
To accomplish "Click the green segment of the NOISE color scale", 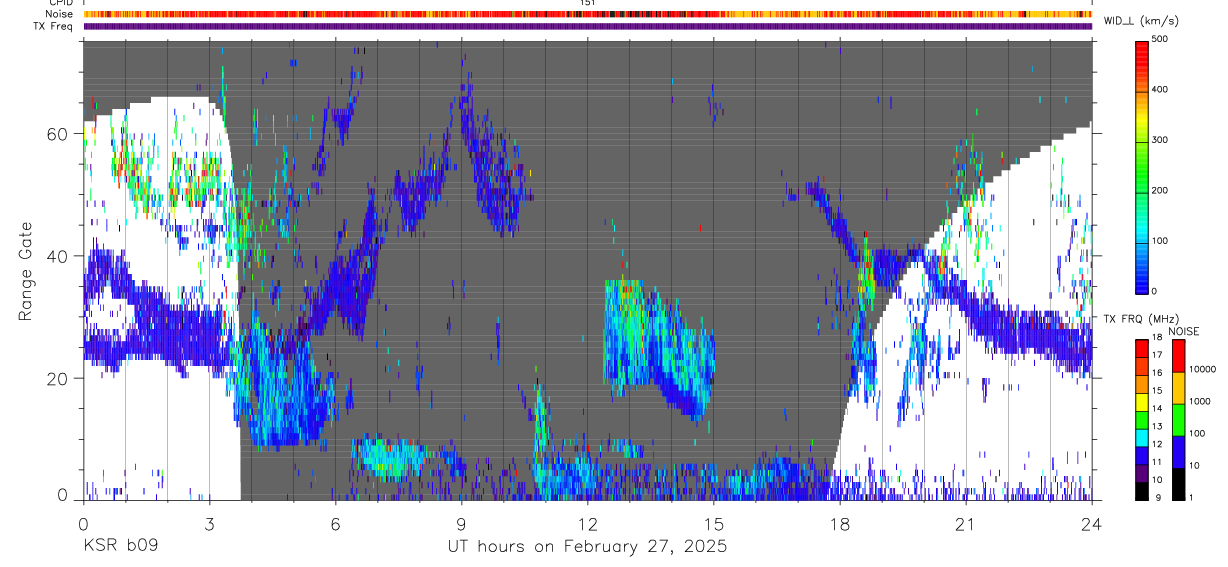I will (1178, 420).
